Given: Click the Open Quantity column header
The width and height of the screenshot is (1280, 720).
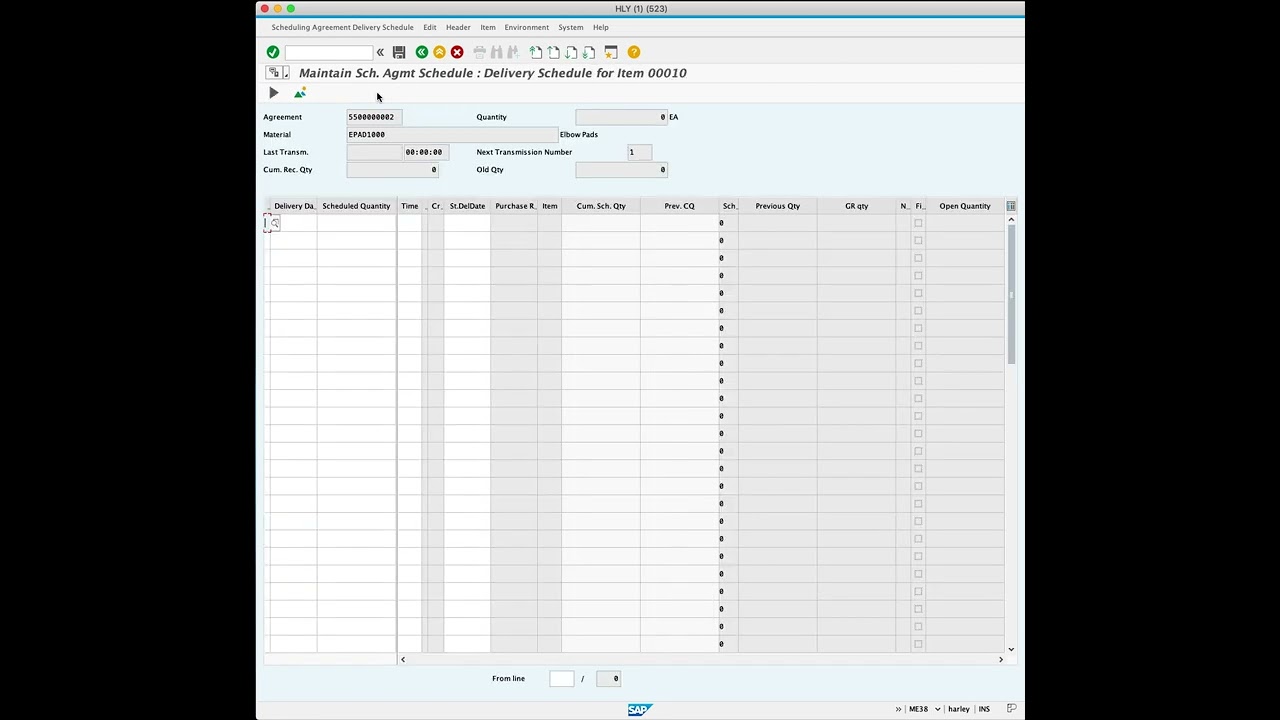Looking at the screenshot, I should pos(964,206).
